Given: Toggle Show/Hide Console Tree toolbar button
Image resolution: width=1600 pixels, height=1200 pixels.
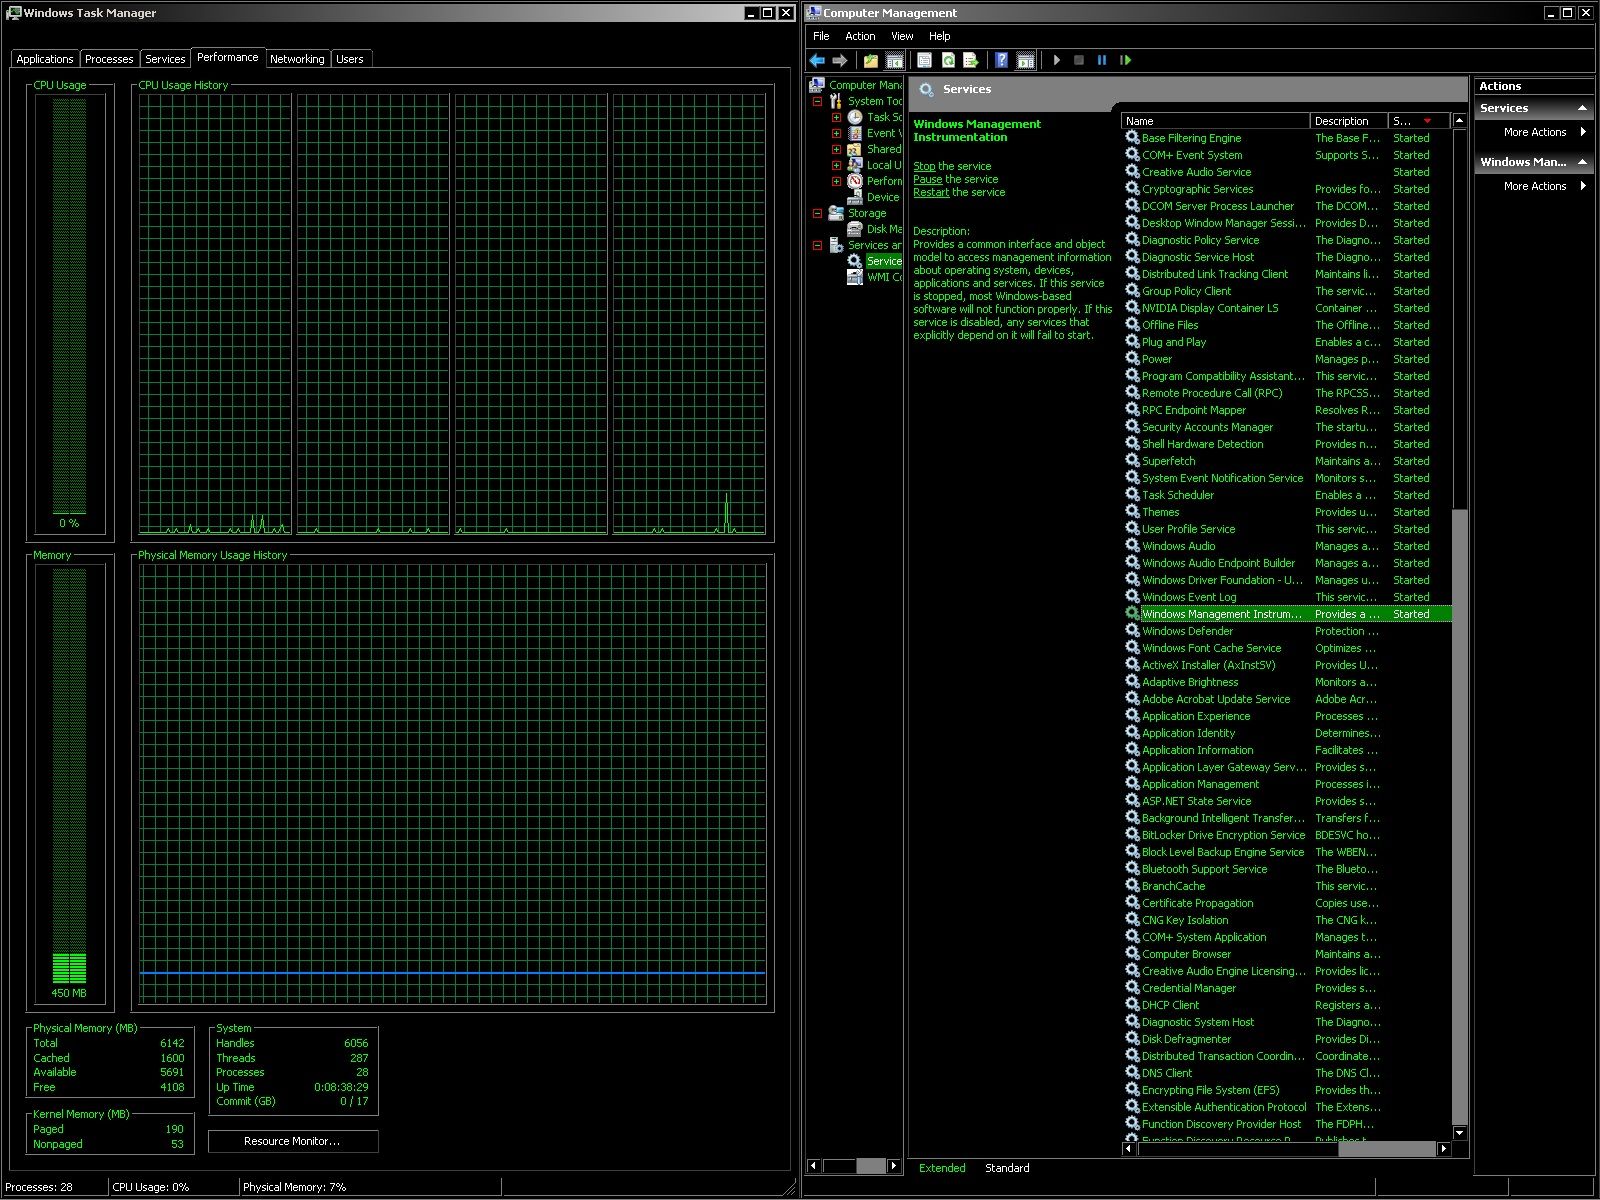Looking at the screenshot, I should pos(895,61).
